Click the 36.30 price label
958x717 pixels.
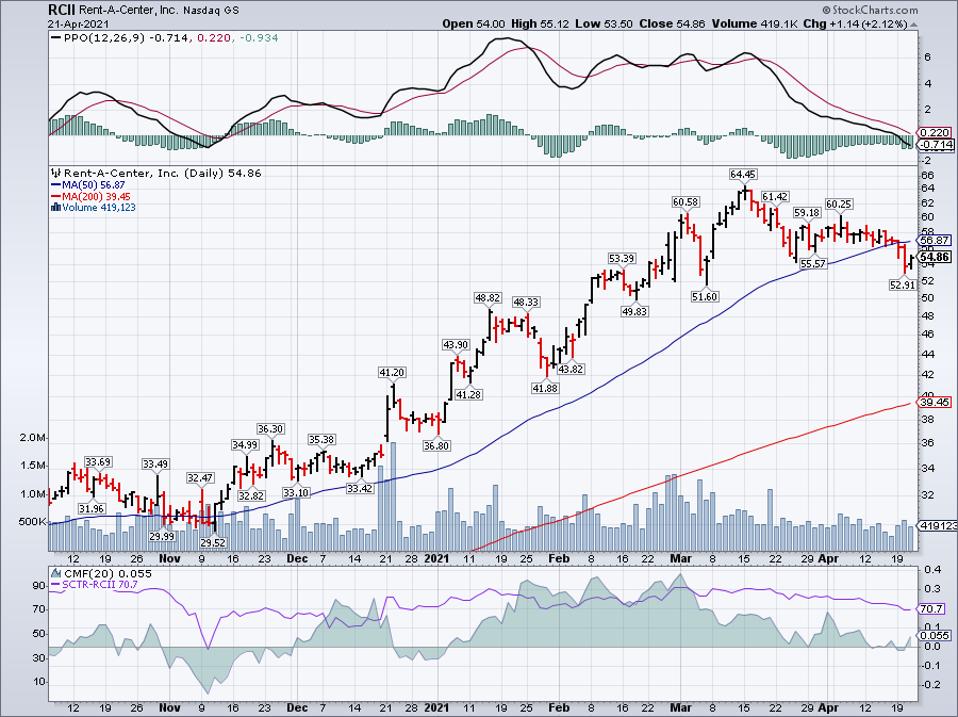coord(270,429)
